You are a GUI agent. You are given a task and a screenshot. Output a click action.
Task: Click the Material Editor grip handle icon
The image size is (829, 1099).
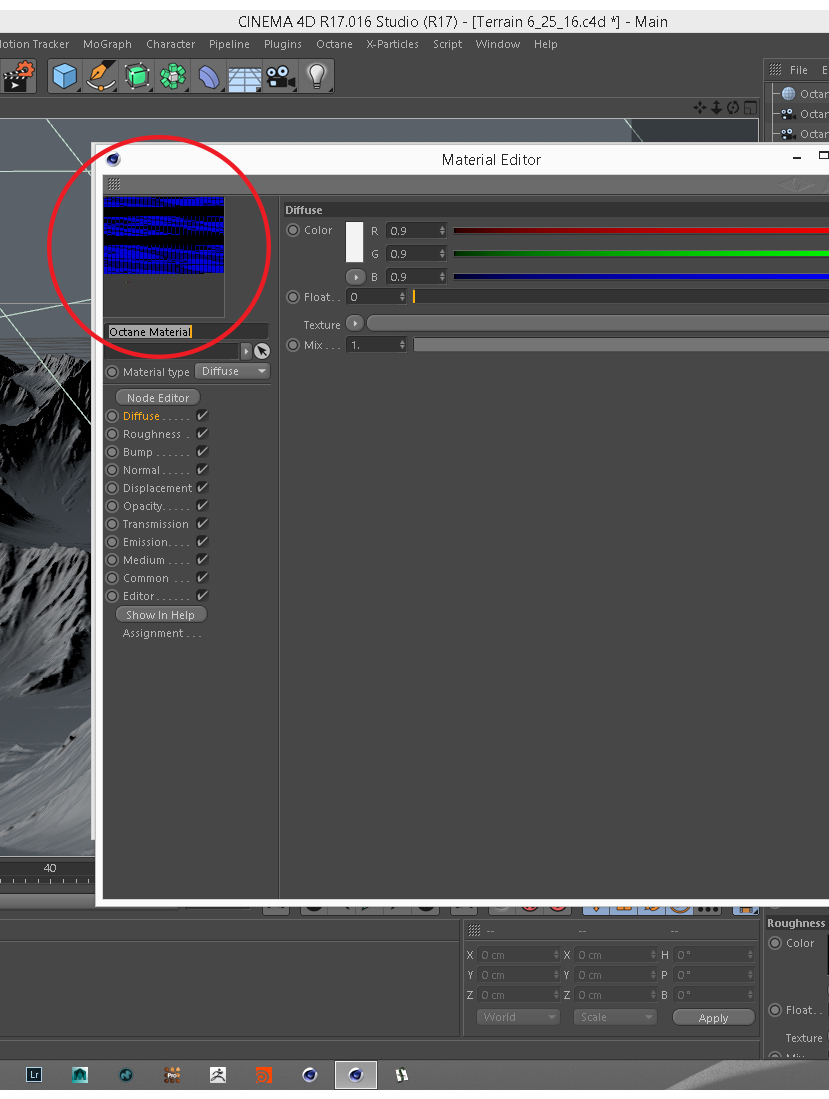tap(114, 184)
